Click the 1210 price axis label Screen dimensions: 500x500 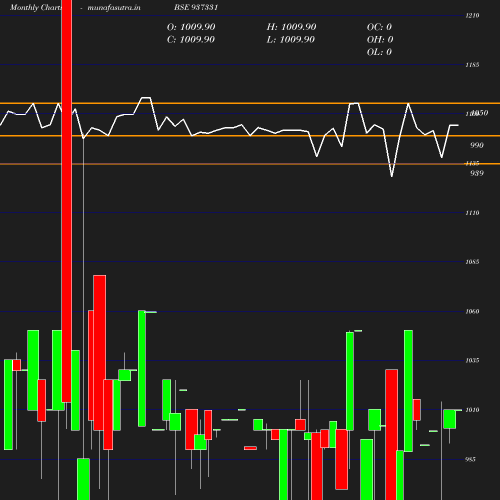click(x=472, y=16)
